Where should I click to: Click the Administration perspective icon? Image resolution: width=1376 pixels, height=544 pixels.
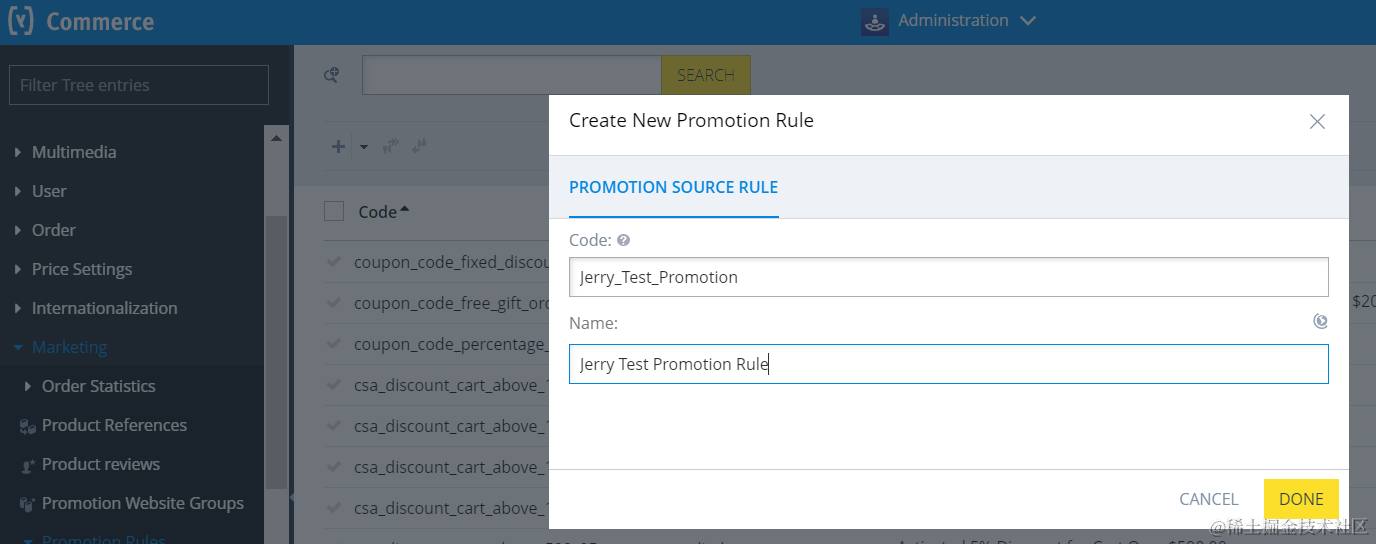(x=875, y=21)
